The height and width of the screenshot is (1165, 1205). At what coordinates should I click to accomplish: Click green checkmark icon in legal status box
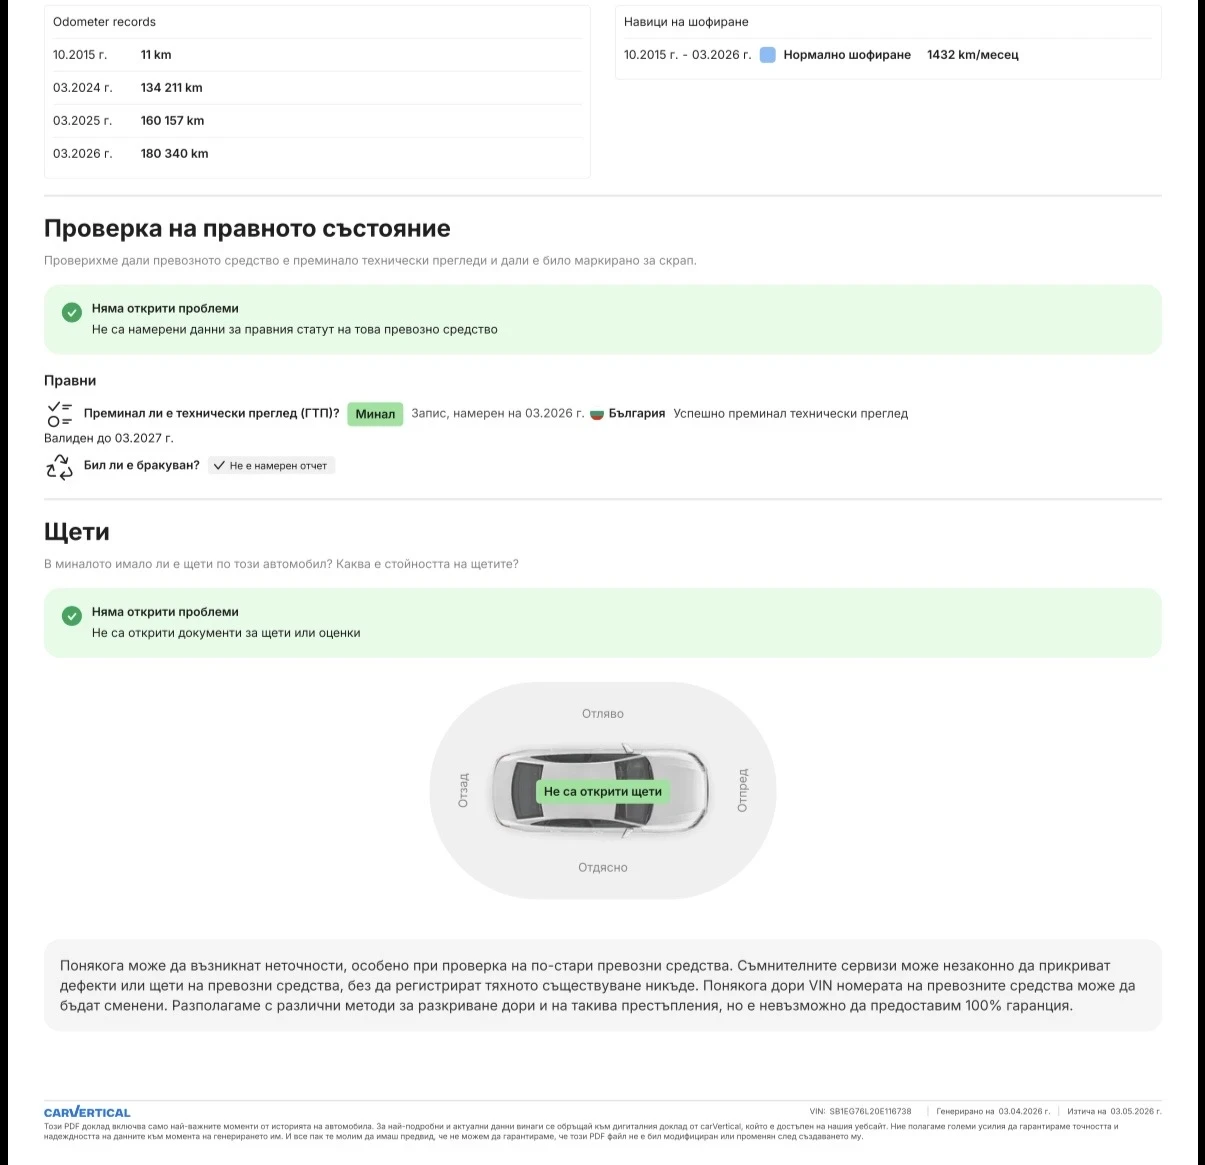[72, 312]
